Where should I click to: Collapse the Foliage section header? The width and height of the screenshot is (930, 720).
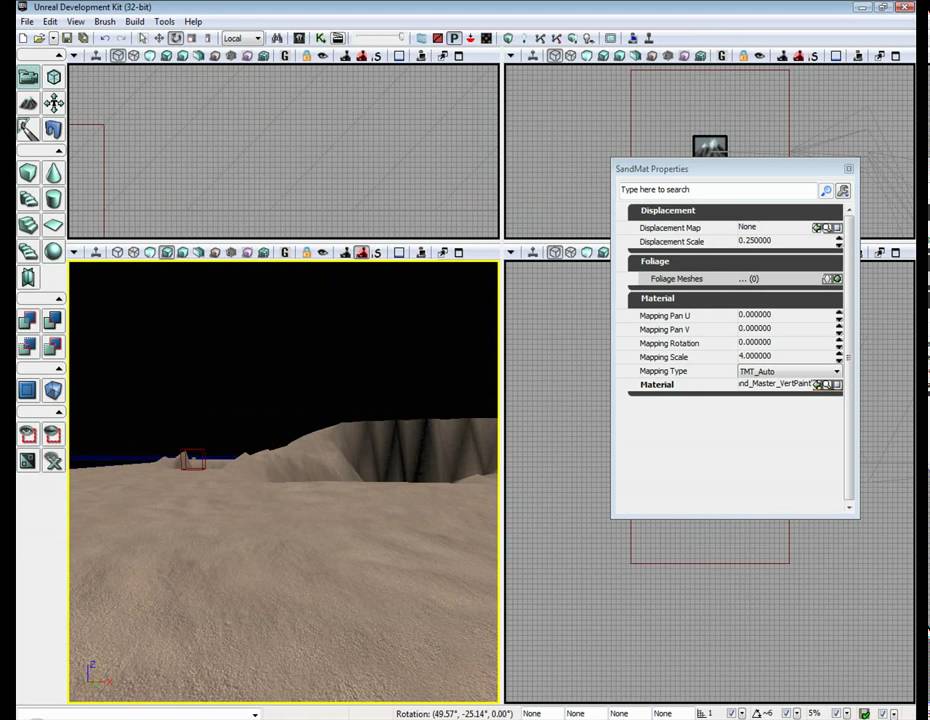click(735, 262)
